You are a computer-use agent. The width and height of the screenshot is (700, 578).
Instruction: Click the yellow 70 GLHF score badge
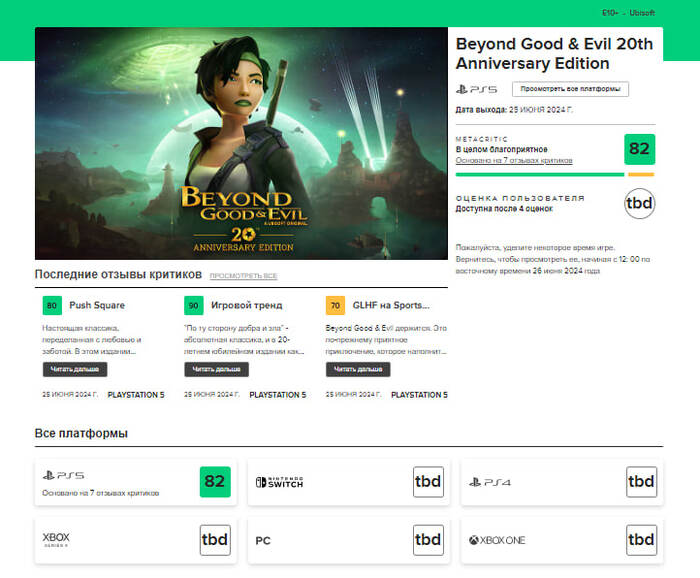point(334,305)
